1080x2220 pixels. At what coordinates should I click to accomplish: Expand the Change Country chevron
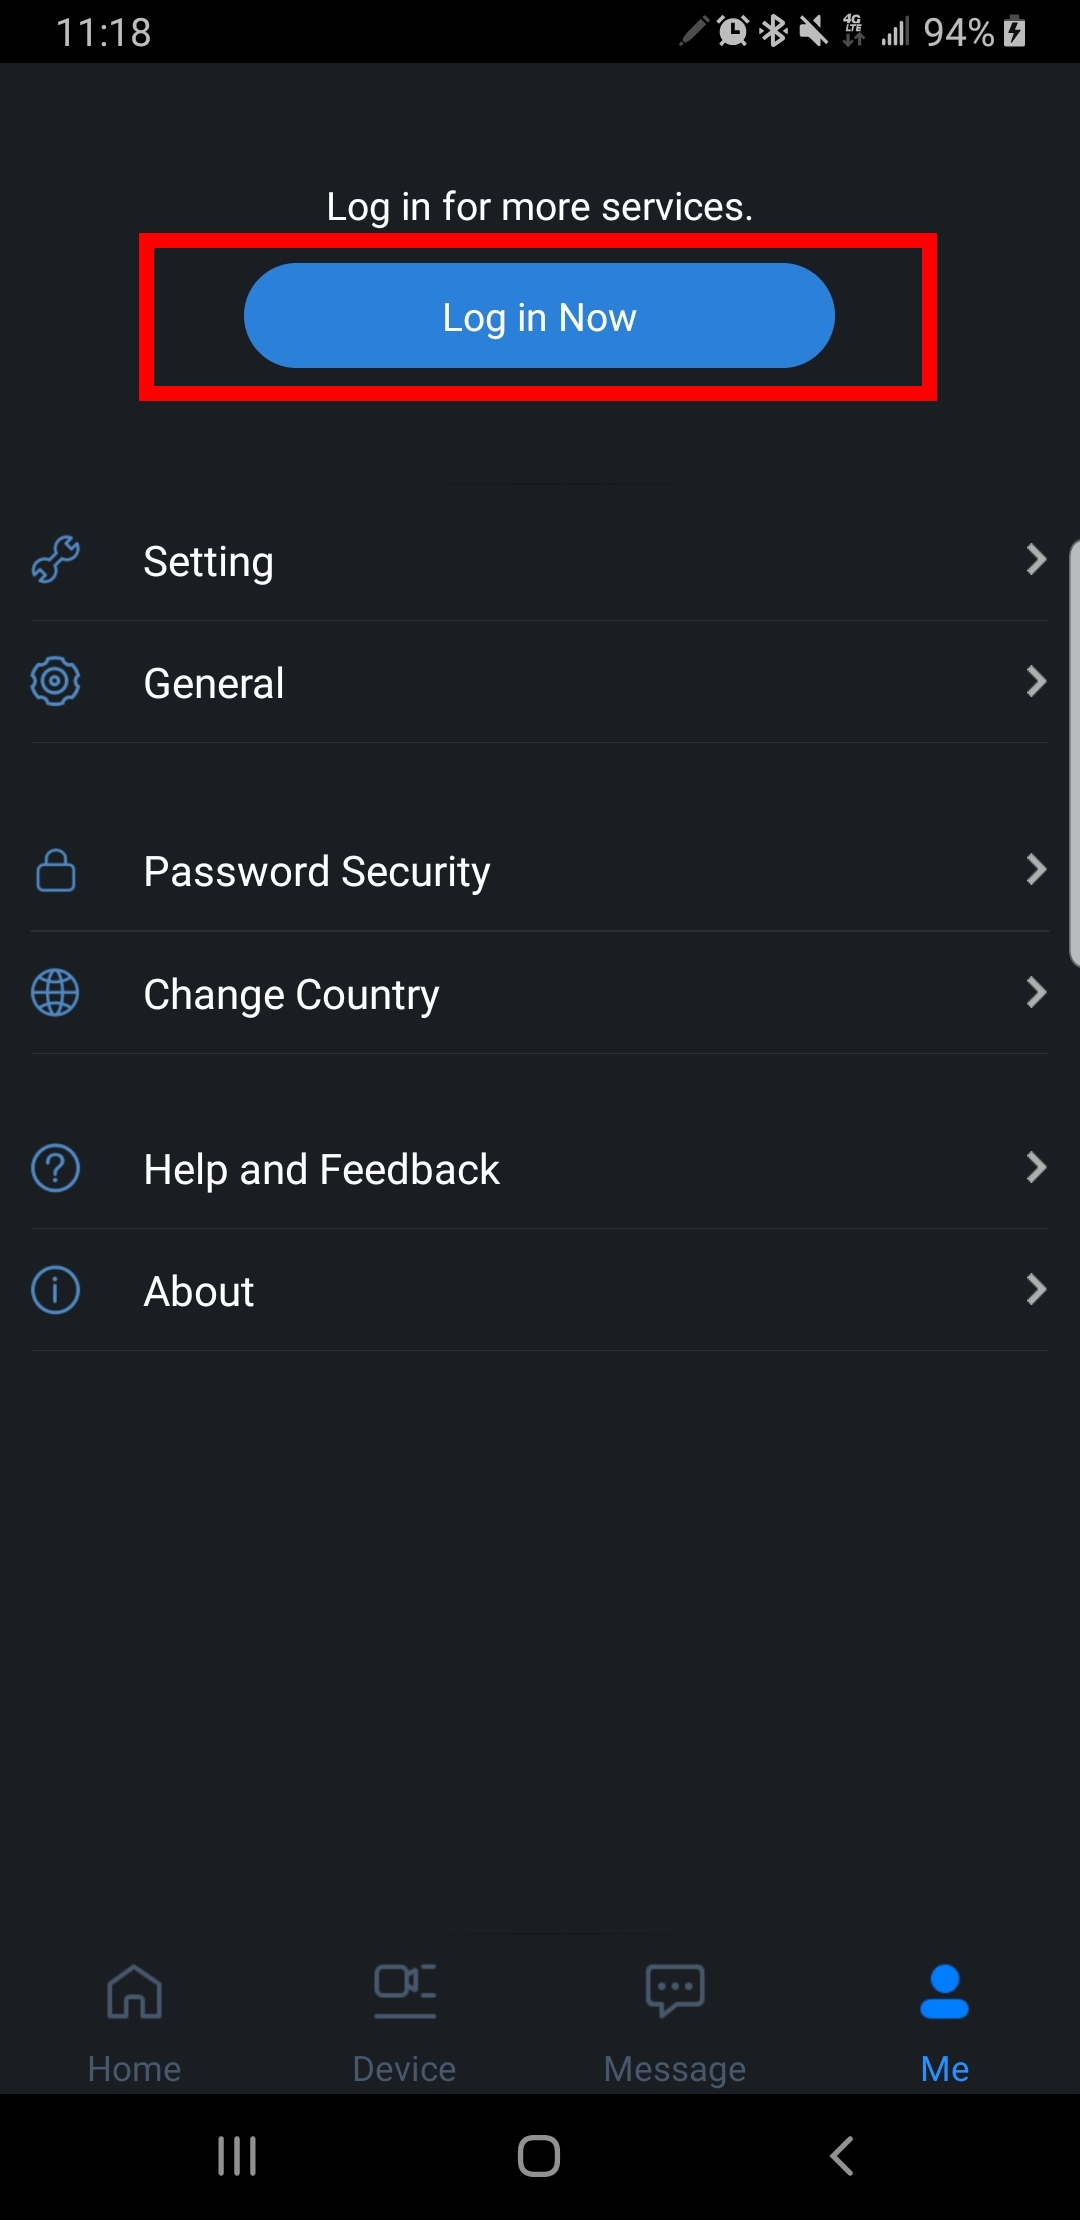(1036, 993)
